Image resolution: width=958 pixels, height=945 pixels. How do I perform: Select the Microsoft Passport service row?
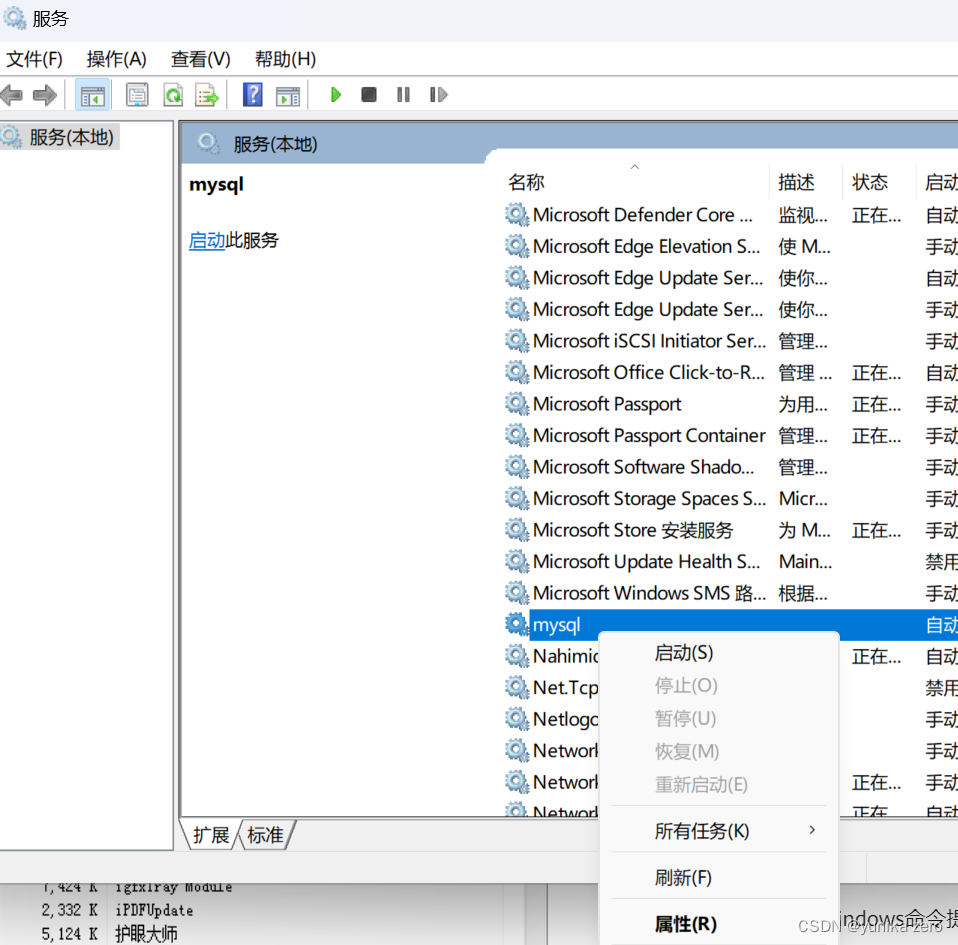pos(731,404)
